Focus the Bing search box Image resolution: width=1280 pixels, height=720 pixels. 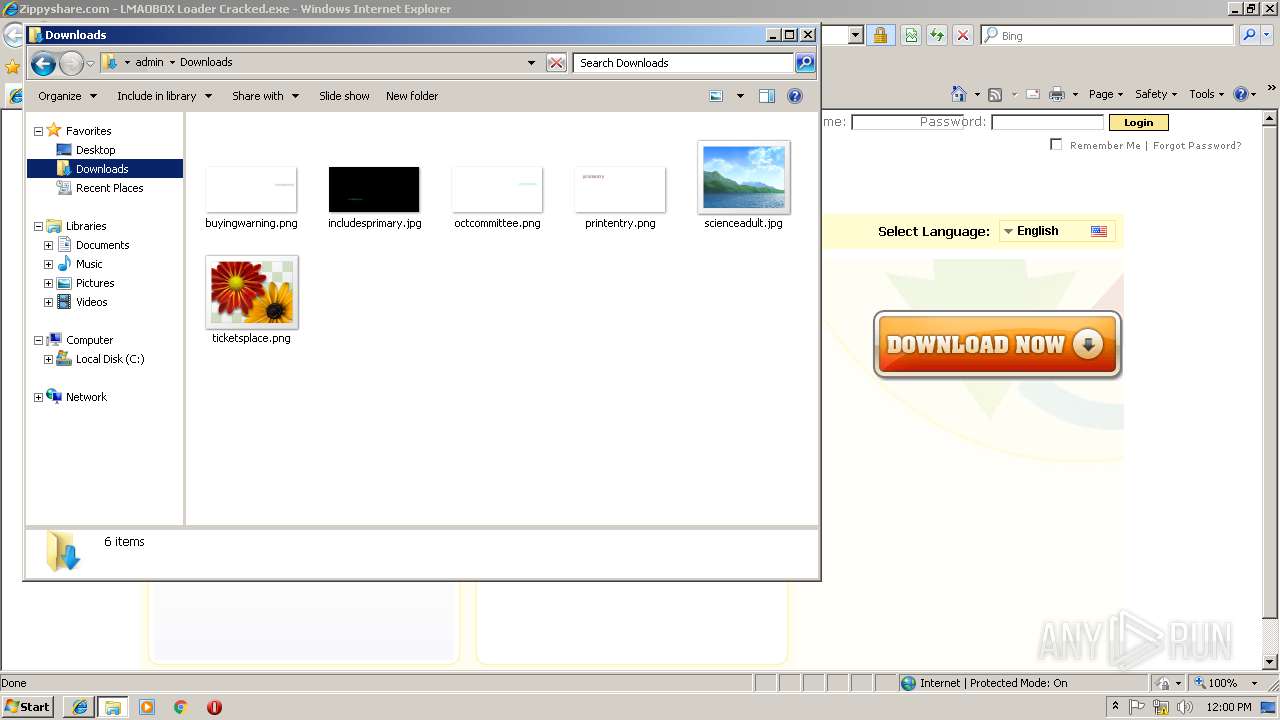pos(1115,35)
